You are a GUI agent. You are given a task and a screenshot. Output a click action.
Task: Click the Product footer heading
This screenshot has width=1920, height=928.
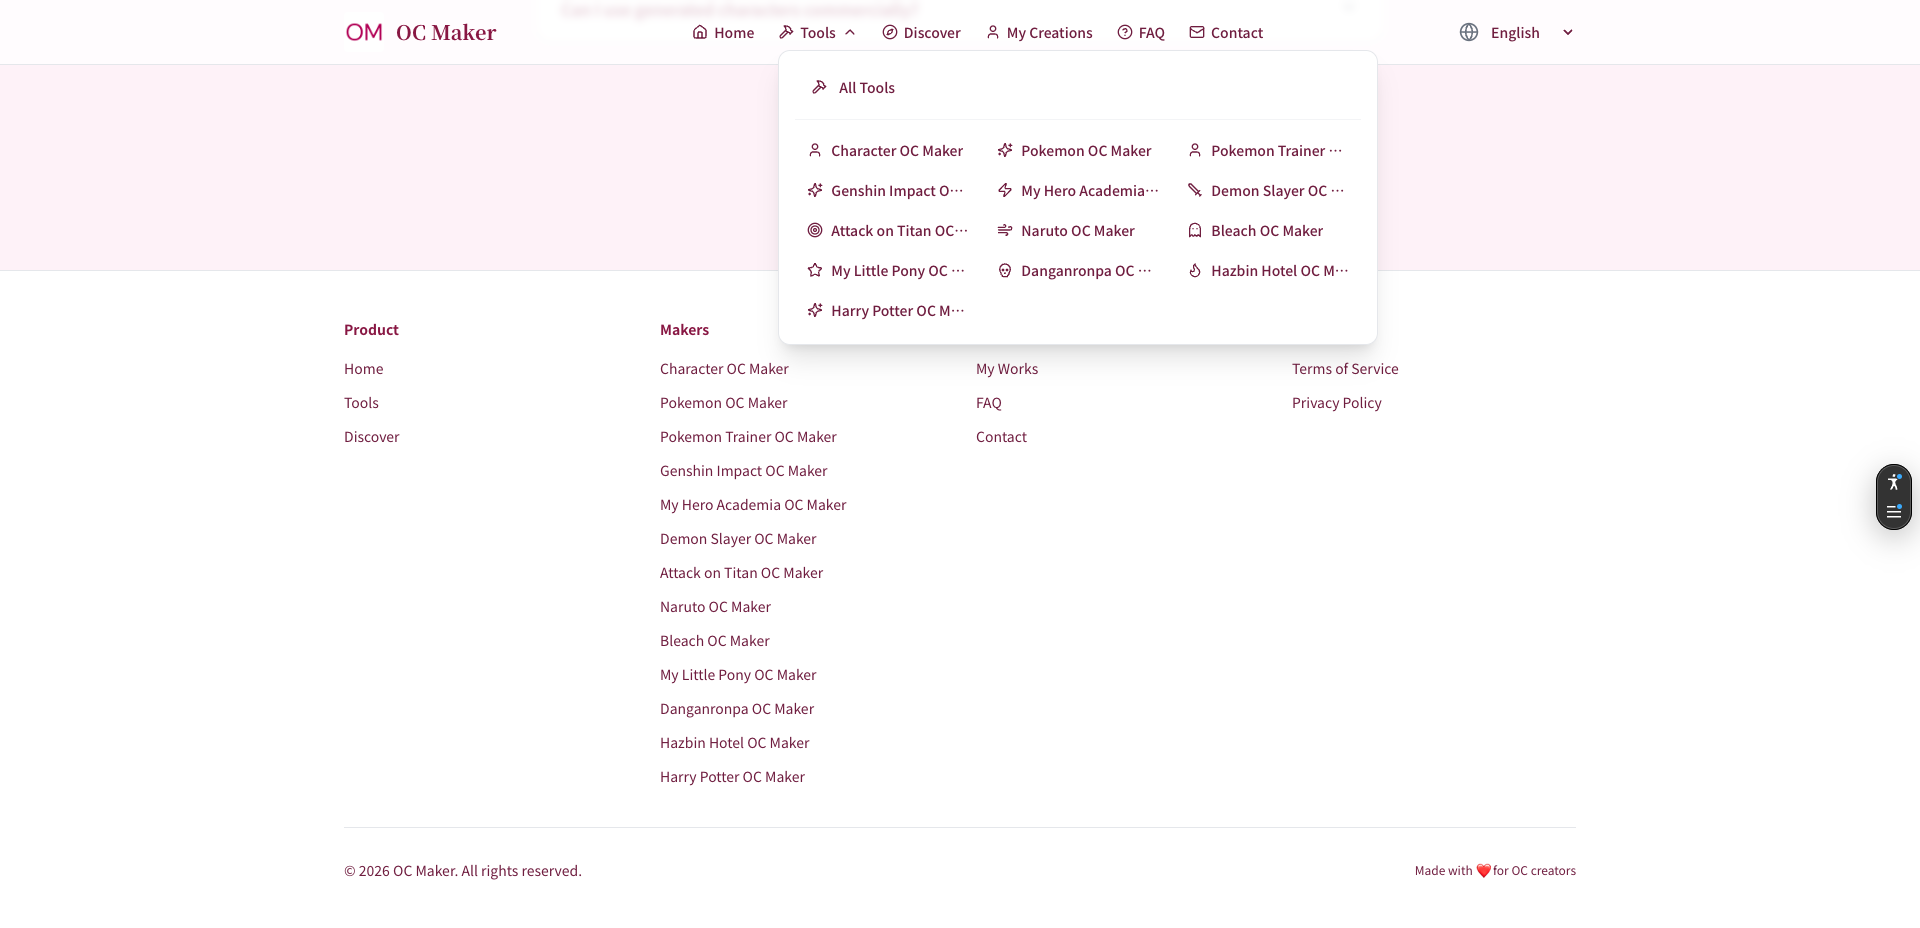(x=371, y=329)
